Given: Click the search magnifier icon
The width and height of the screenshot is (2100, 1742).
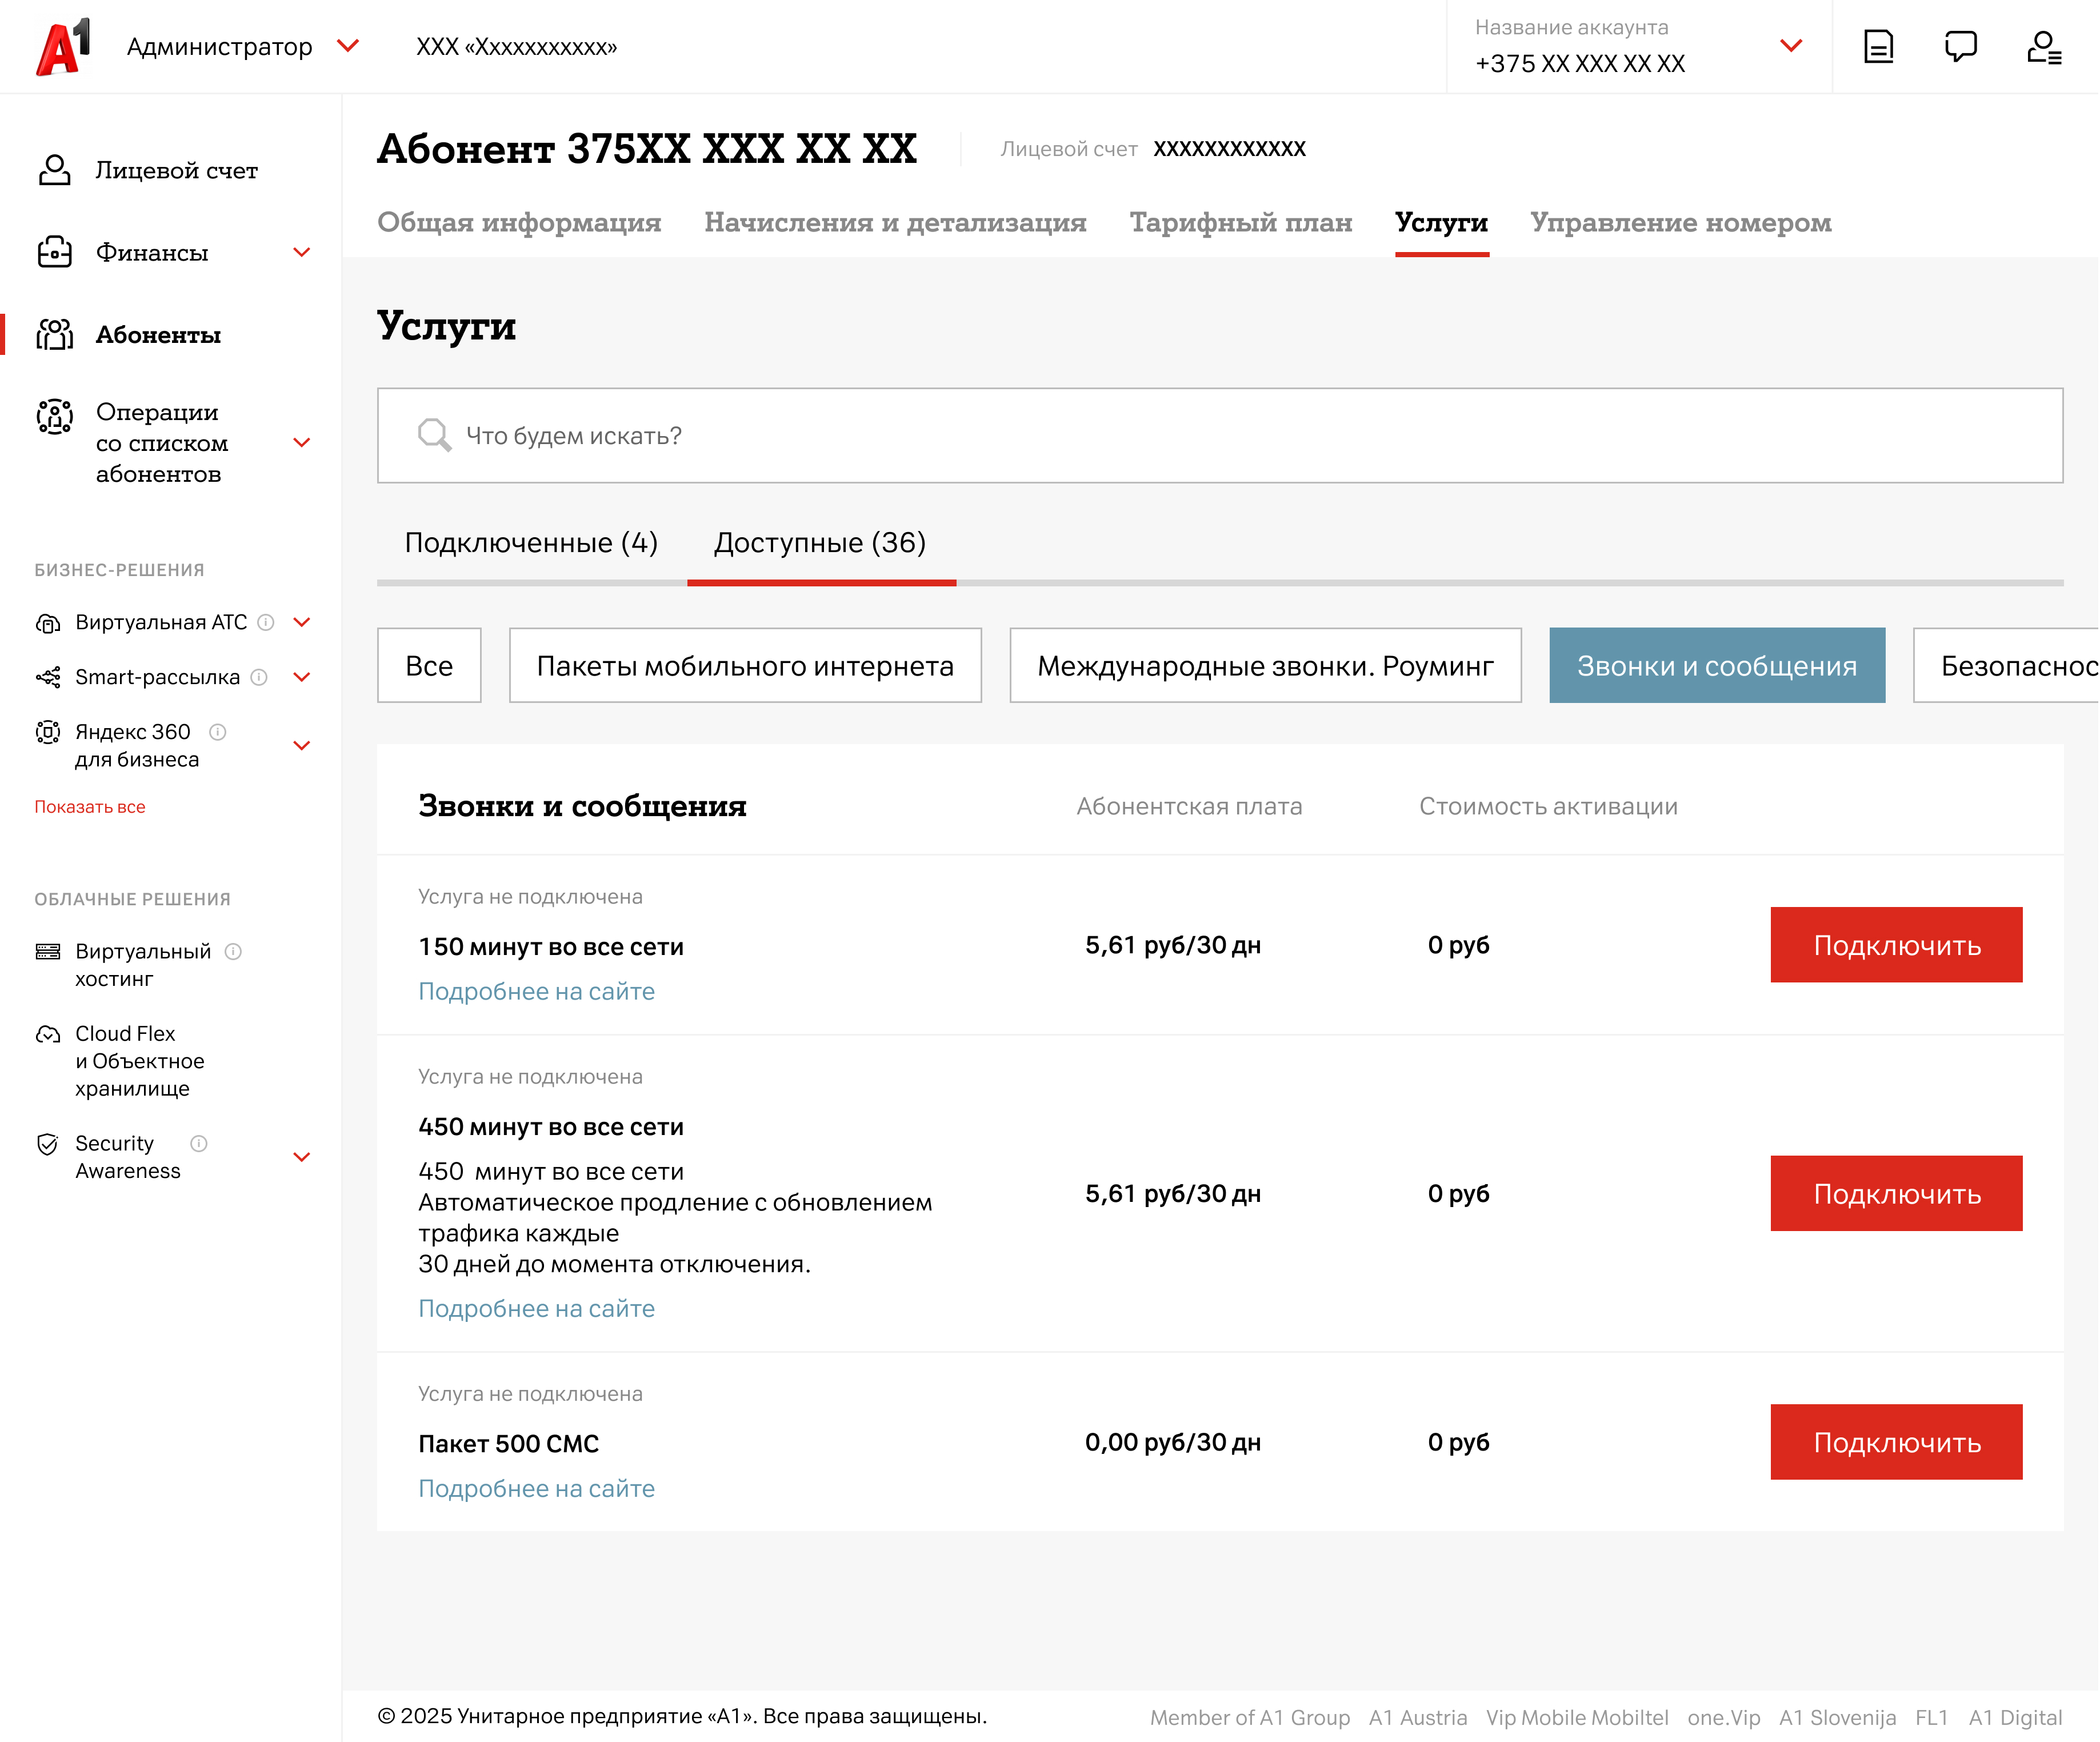Looking at the screenshot, I should 434,435.
